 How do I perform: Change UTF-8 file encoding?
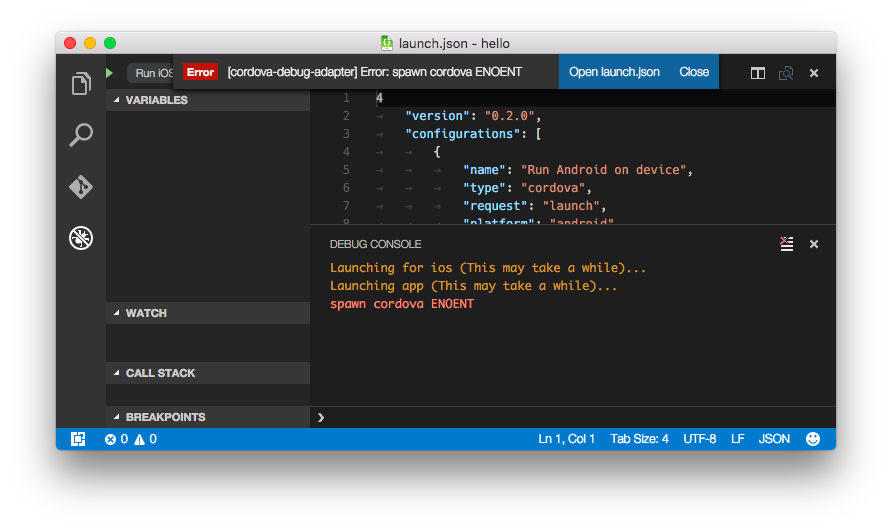[699, 439]
